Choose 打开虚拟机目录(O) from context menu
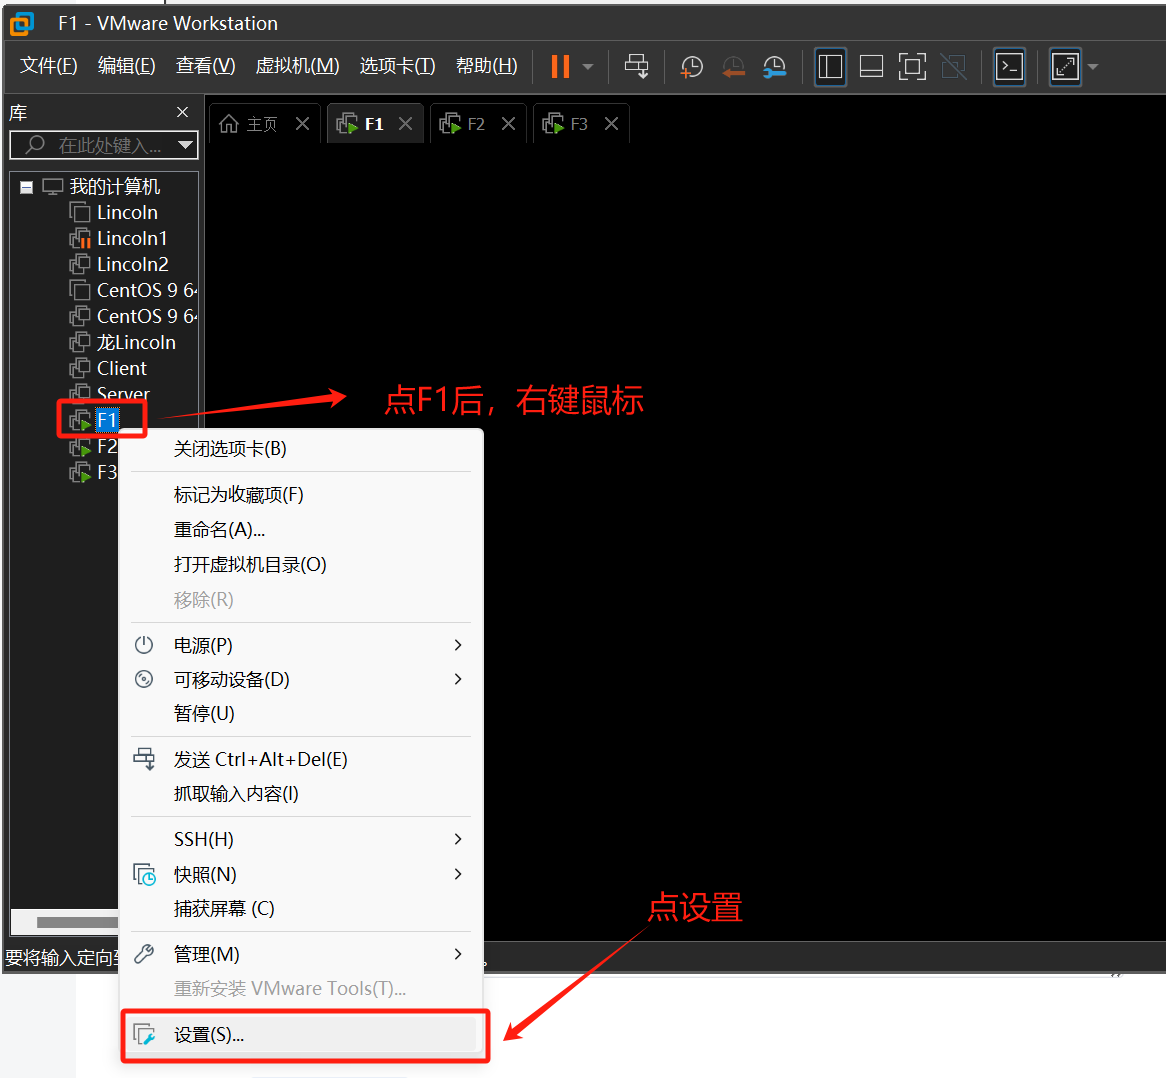This screenshot has width=1166, height=1078. 301,565
